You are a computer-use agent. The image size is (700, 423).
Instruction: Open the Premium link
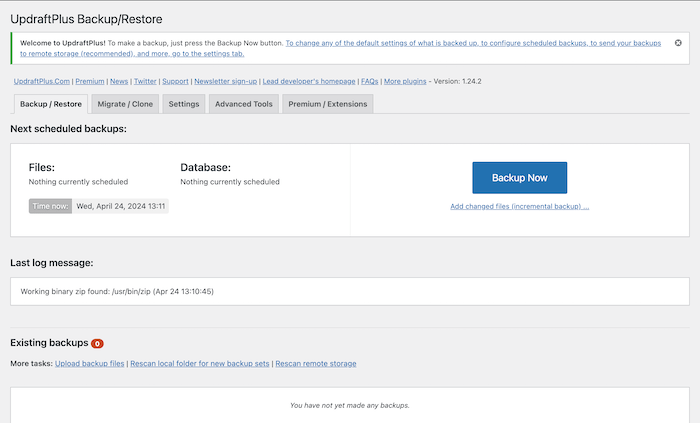coord(90,81)
